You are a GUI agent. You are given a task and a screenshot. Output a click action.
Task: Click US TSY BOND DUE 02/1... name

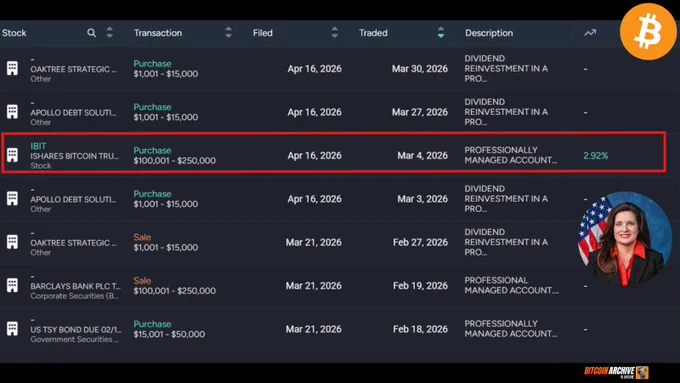76,329
